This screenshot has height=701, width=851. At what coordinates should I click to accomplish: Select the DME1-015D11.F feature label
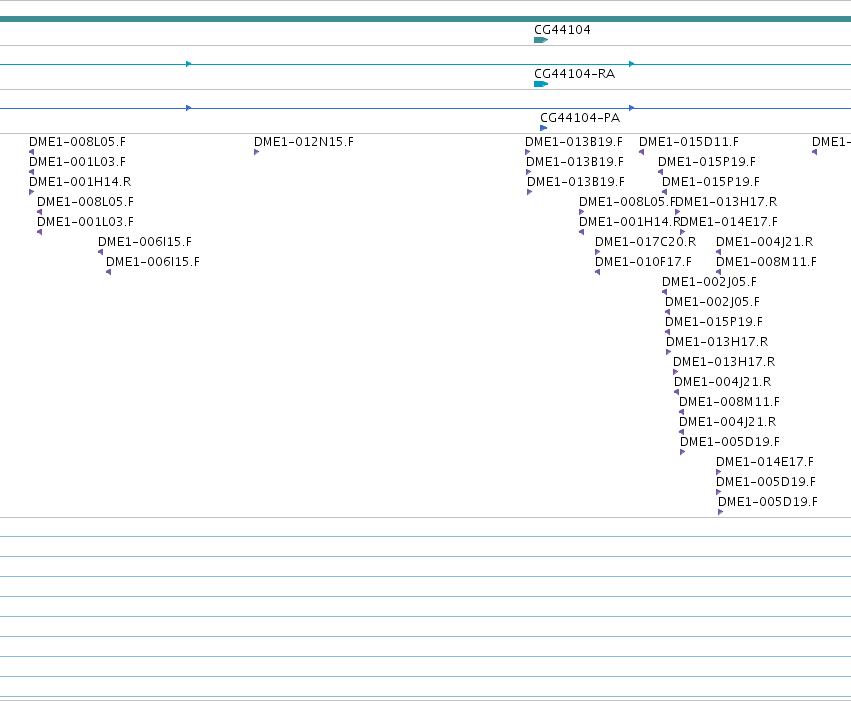[x=689, y=142]
